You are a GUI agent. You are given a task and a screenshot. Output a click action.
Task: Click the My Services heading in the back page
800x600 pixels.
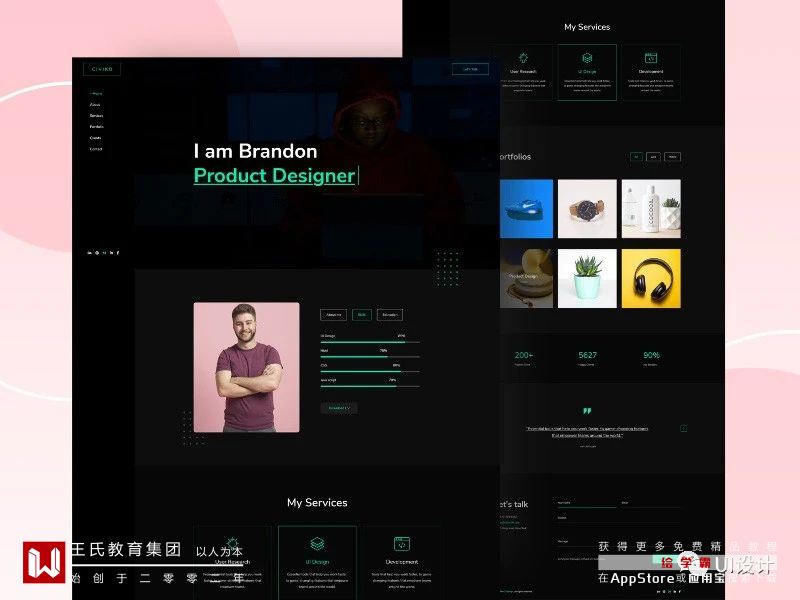coord(587,27)
